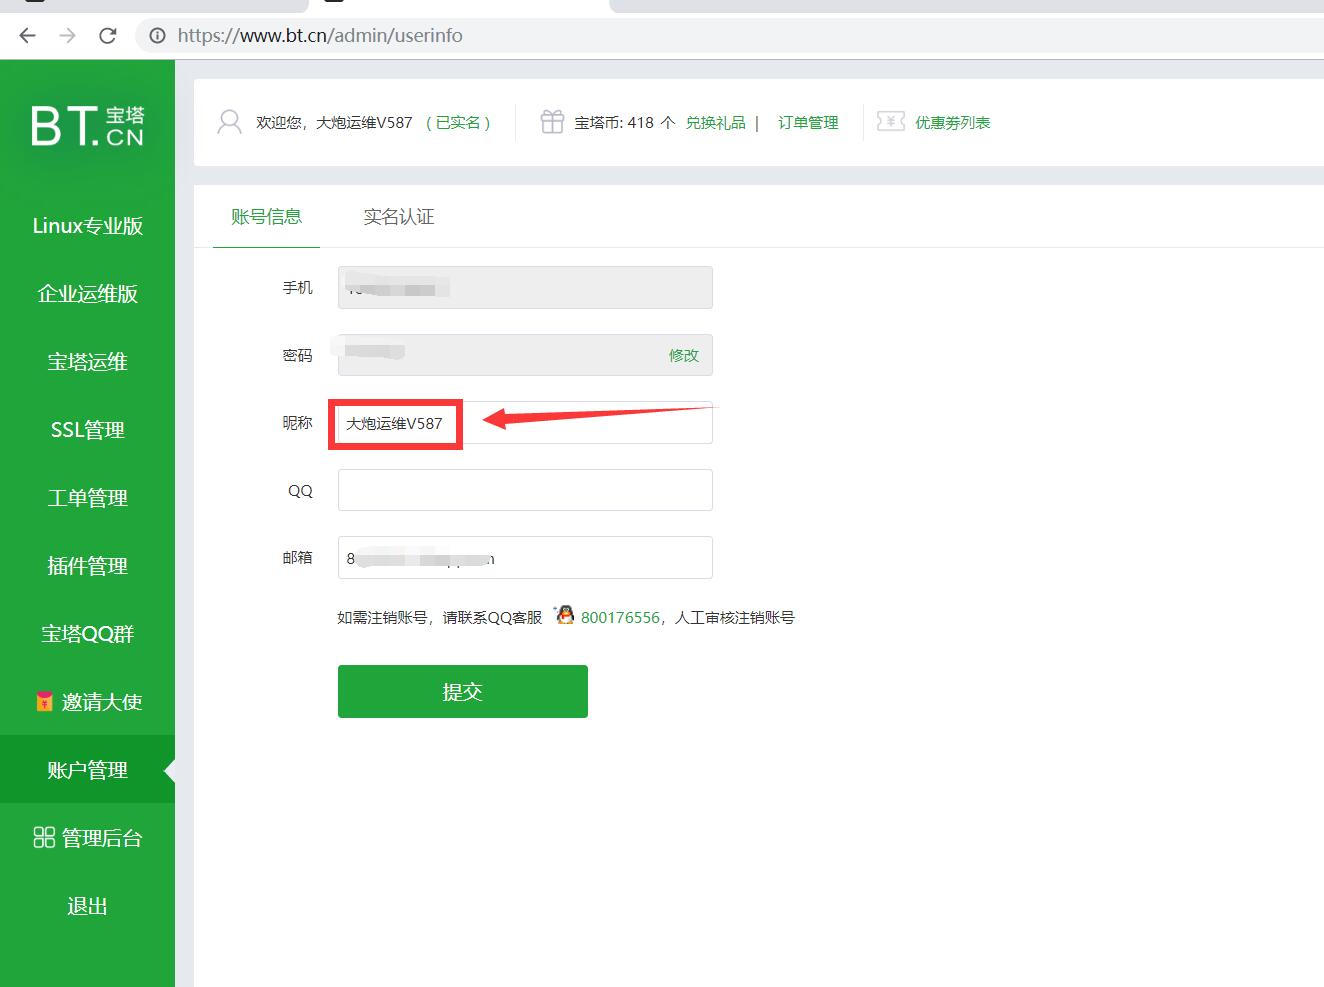This screenshot has height=987, width=1324.
Task: Click the red envelope invite icon
Action: tap(44, 702)
